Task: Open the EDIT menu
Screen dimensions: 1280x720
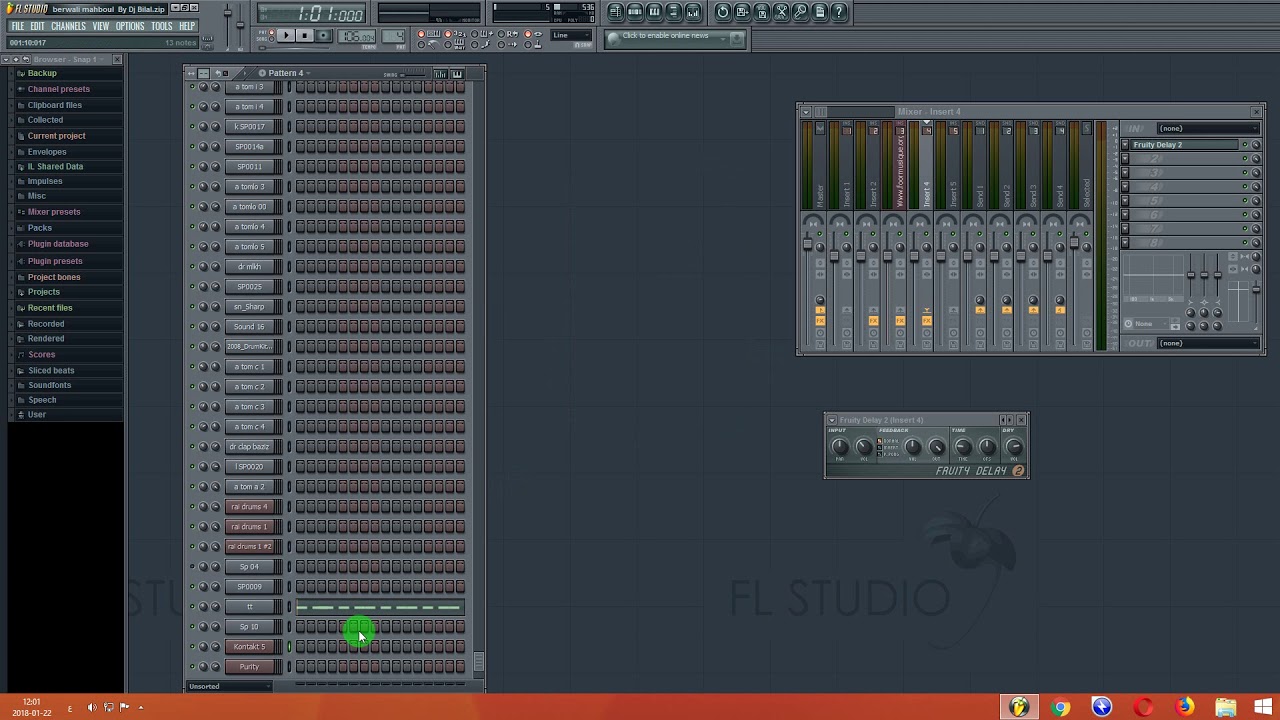Action: (37, 26)
